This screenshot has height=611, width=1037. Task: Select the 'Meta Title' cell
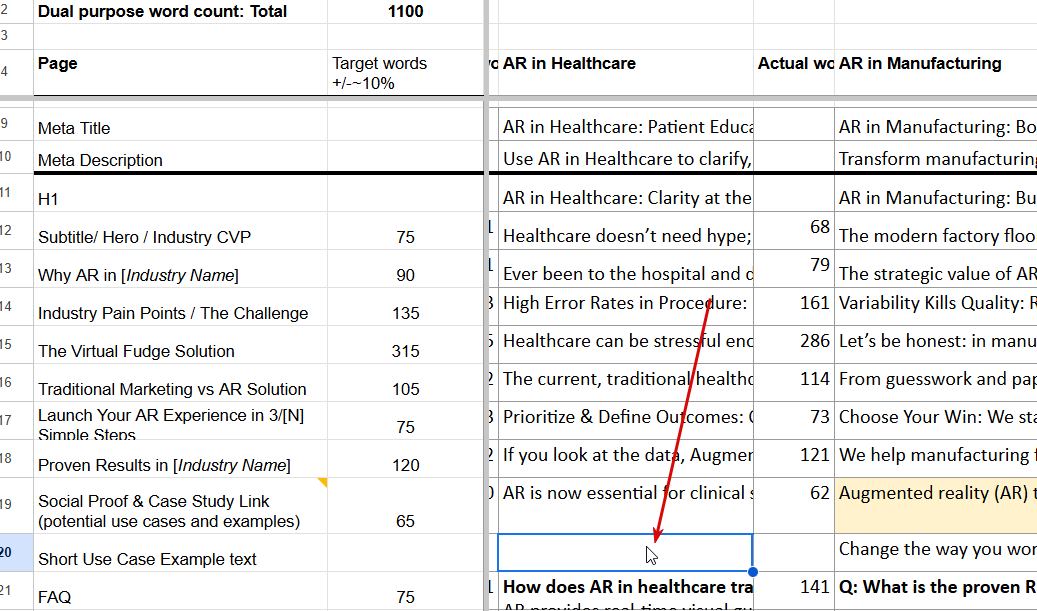(181, 125)
